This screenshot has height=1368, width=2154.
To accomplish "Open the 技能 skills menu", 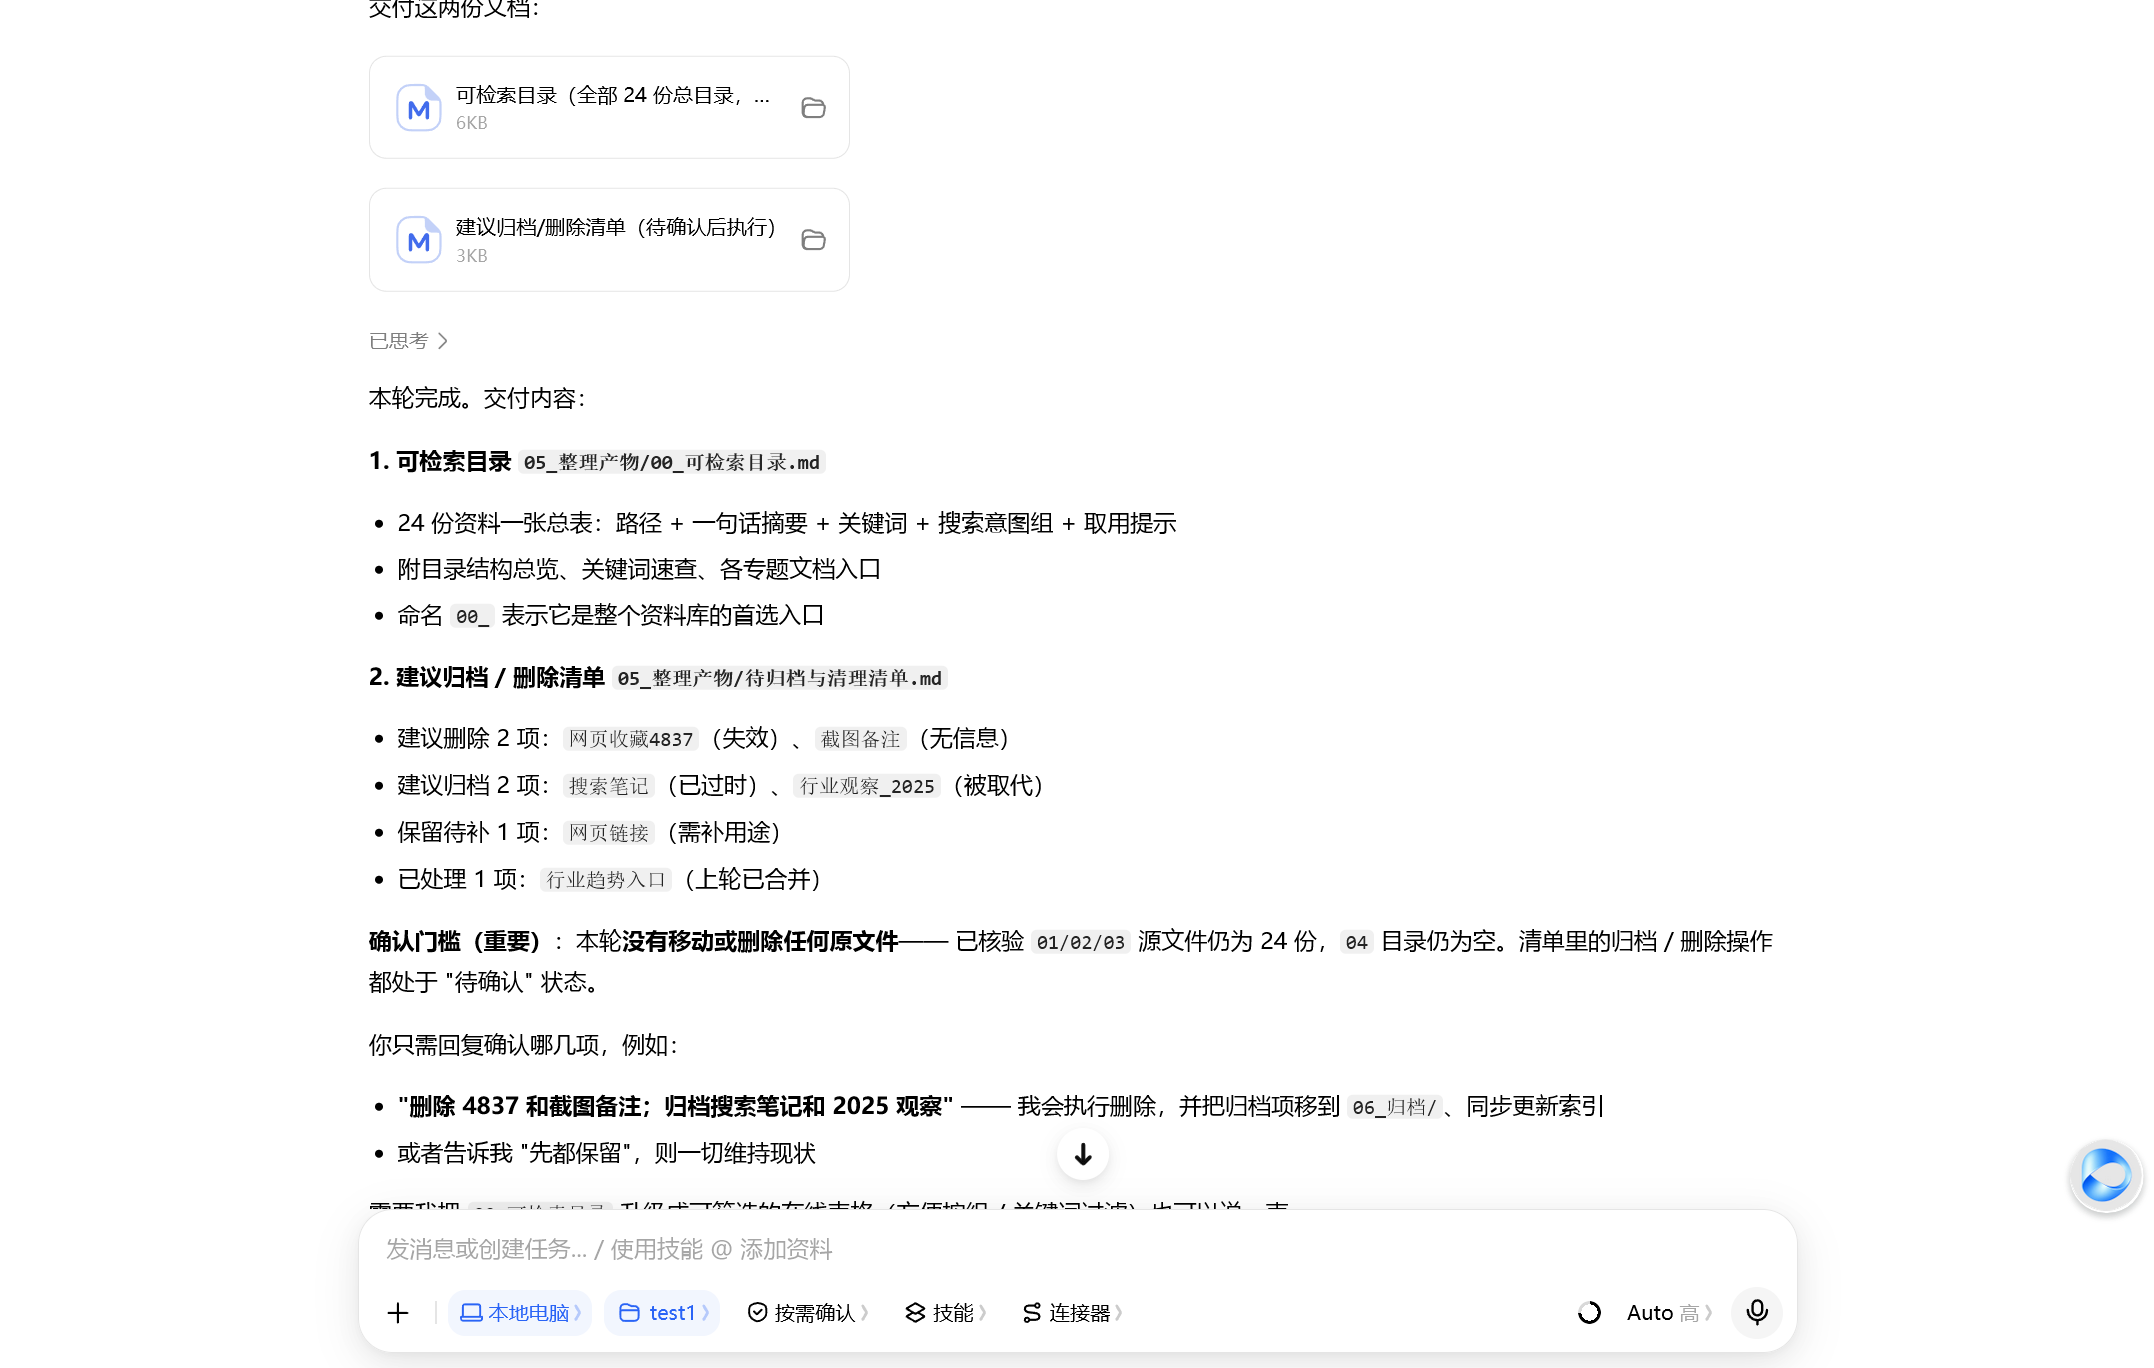I will (946, 1313).
